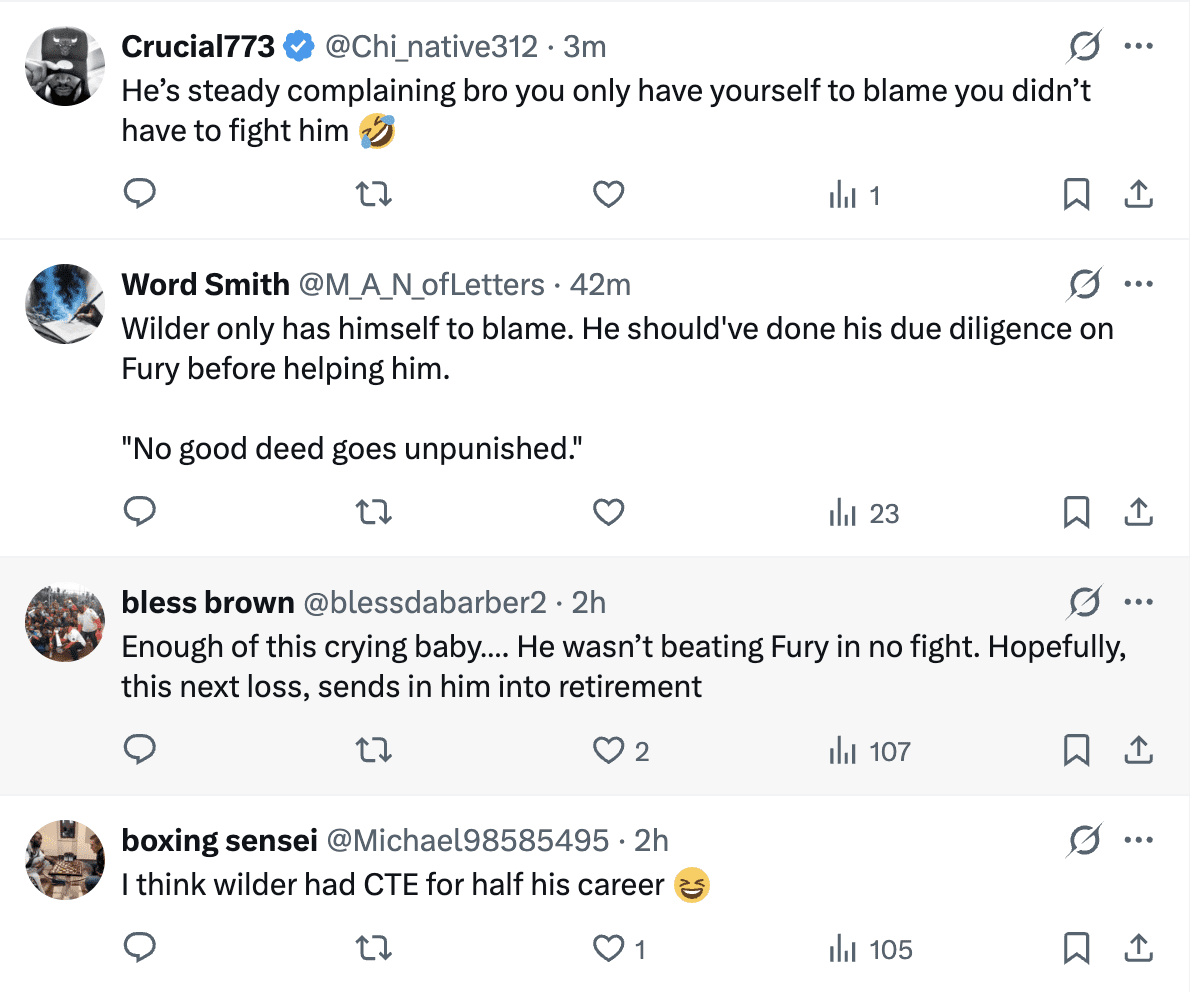Screen dimensions: 1190x992
Task: Share the Word Smith tweet
Action: [1138, 513]
